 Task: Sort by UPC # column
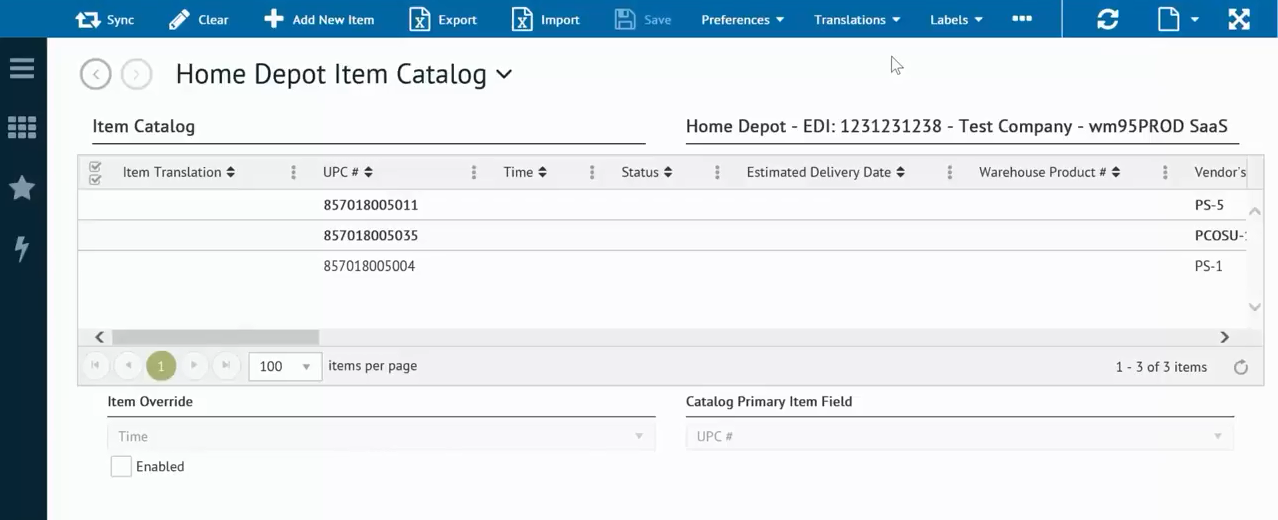(348, 172)
